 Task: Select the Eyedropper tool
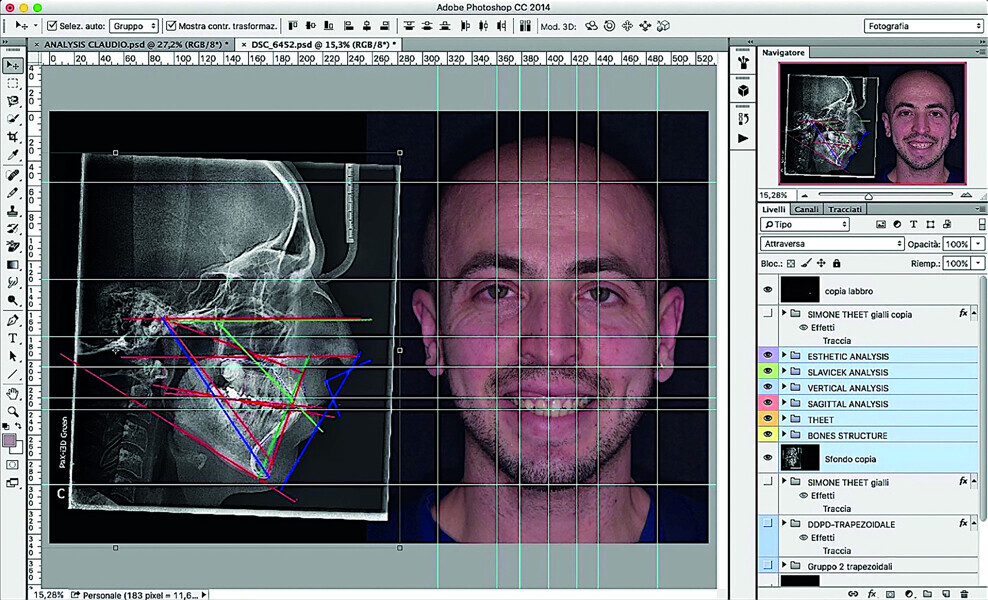pos(13,155)
